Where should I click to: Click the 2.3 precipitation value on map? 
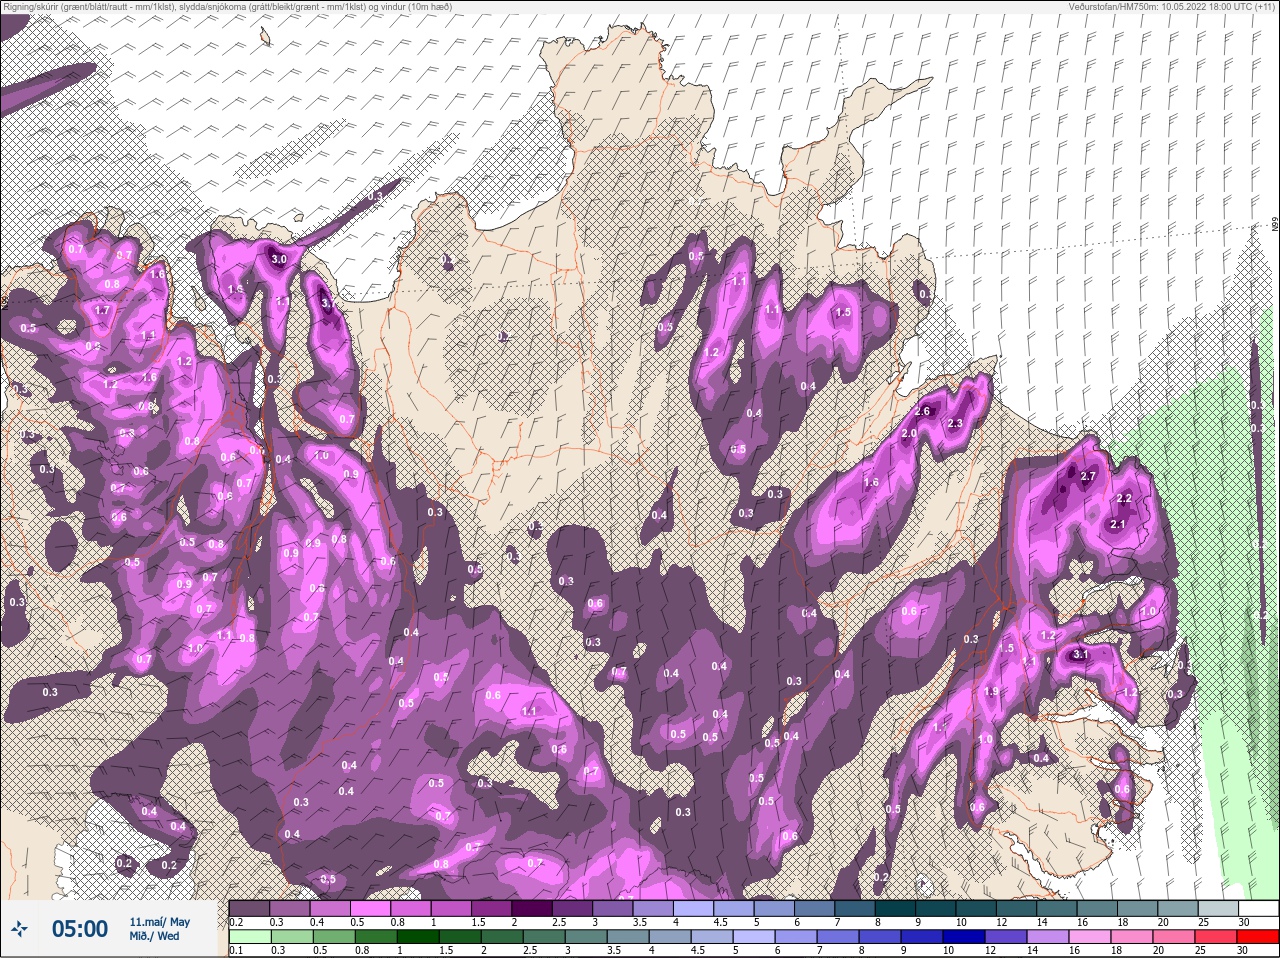[x=954, y=424]
